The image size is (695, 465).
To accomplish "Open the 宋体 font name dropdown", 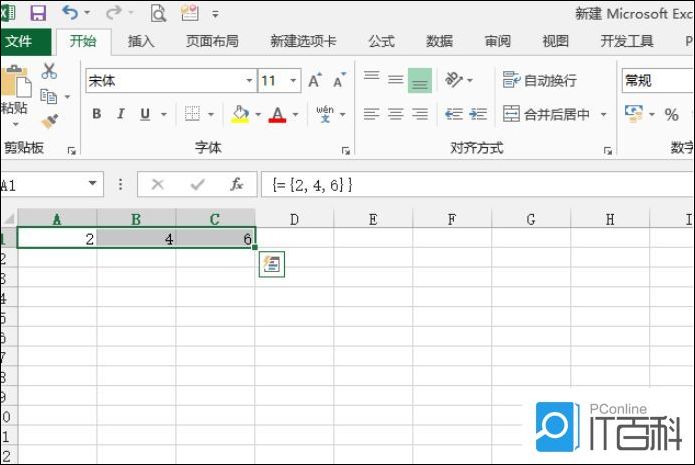I will [x=250, y=81].
